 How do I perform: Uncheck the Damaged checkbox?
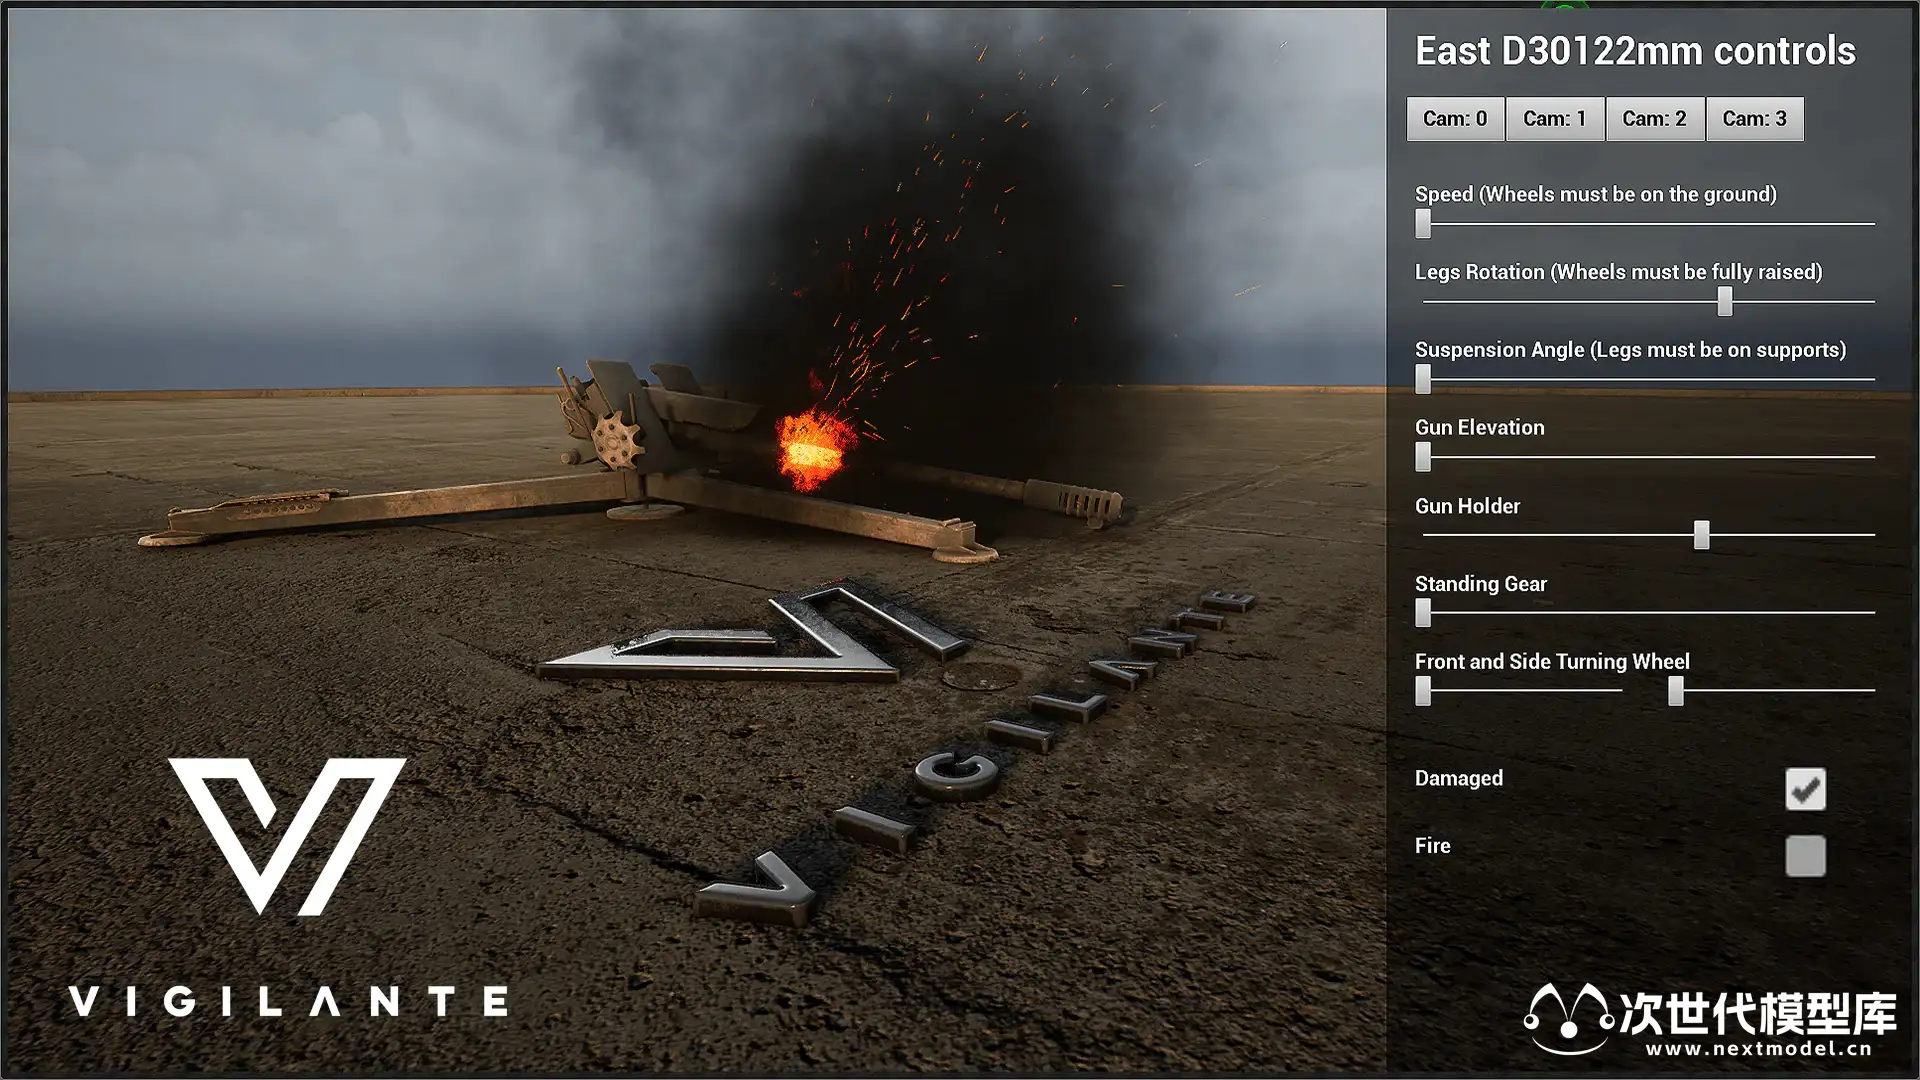click(1804, 789)
